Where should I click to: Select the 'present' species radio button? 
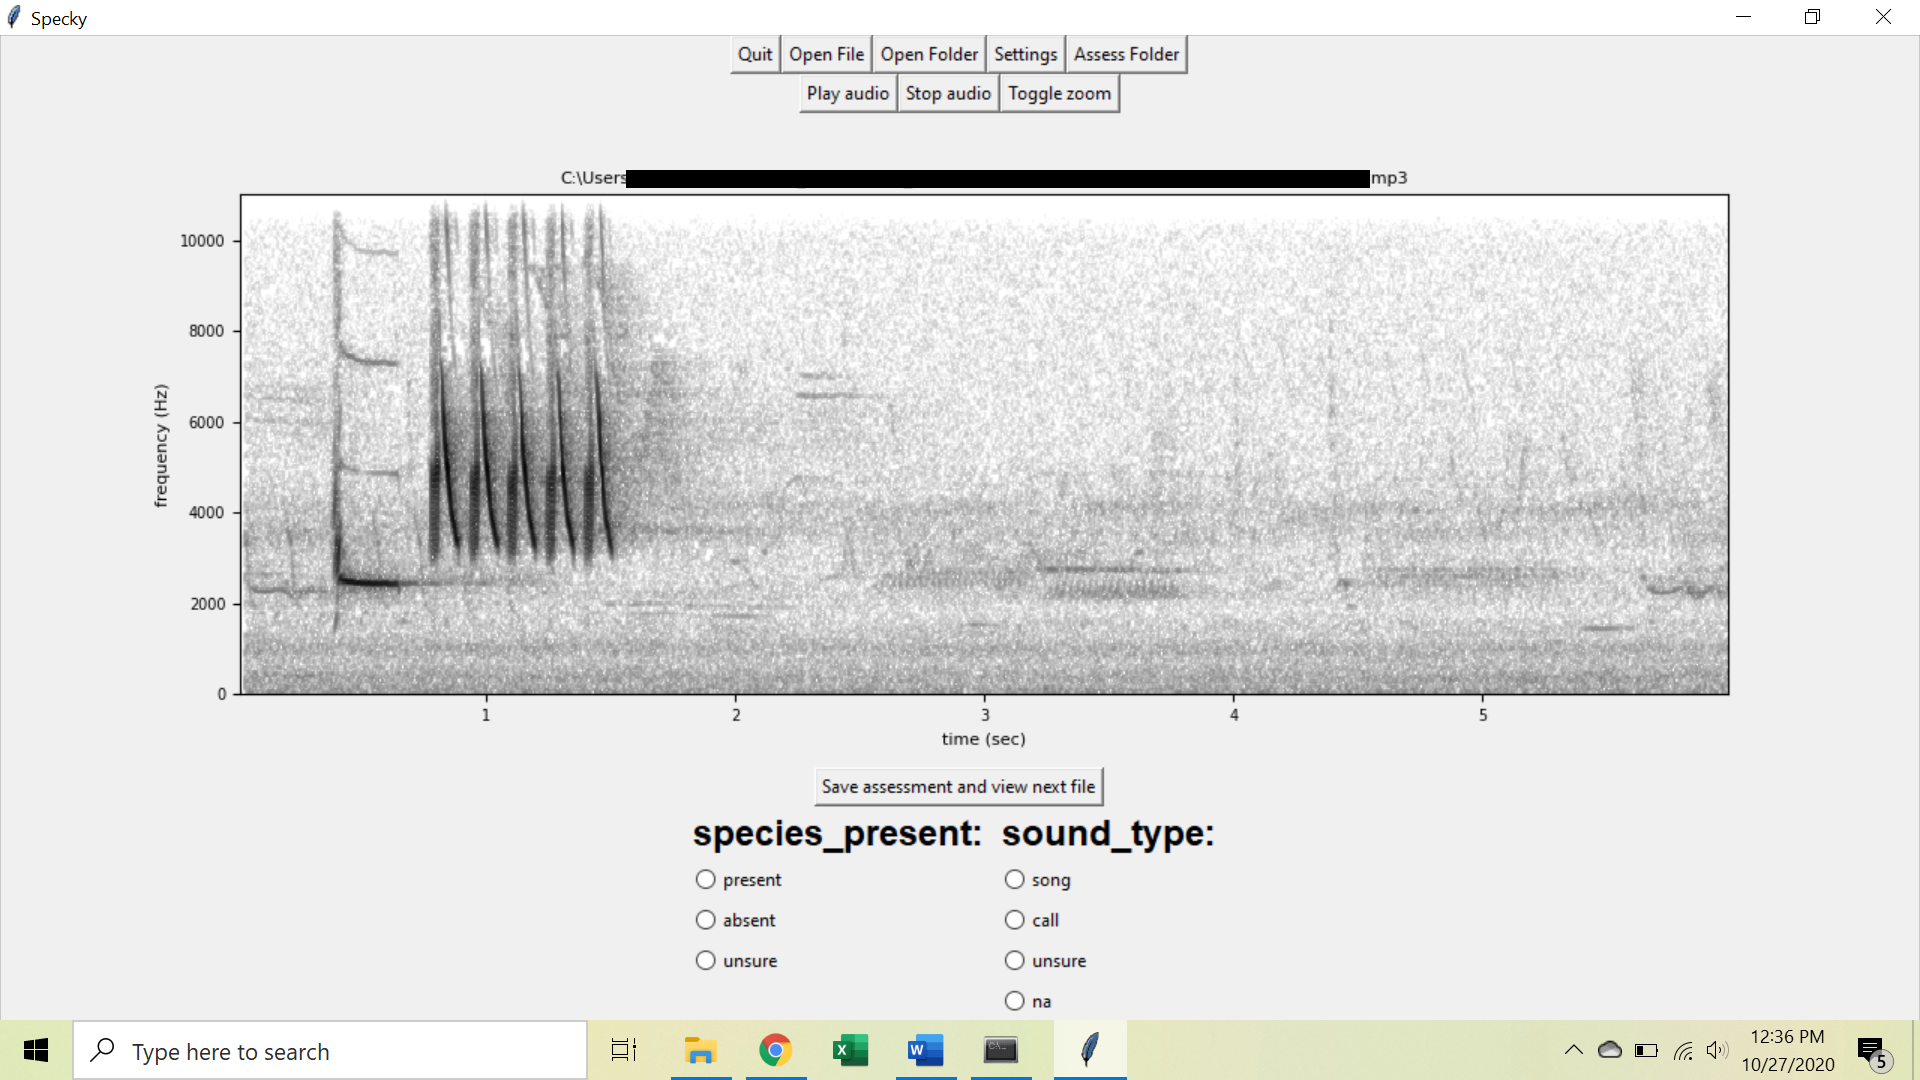(x=706, y=880)
